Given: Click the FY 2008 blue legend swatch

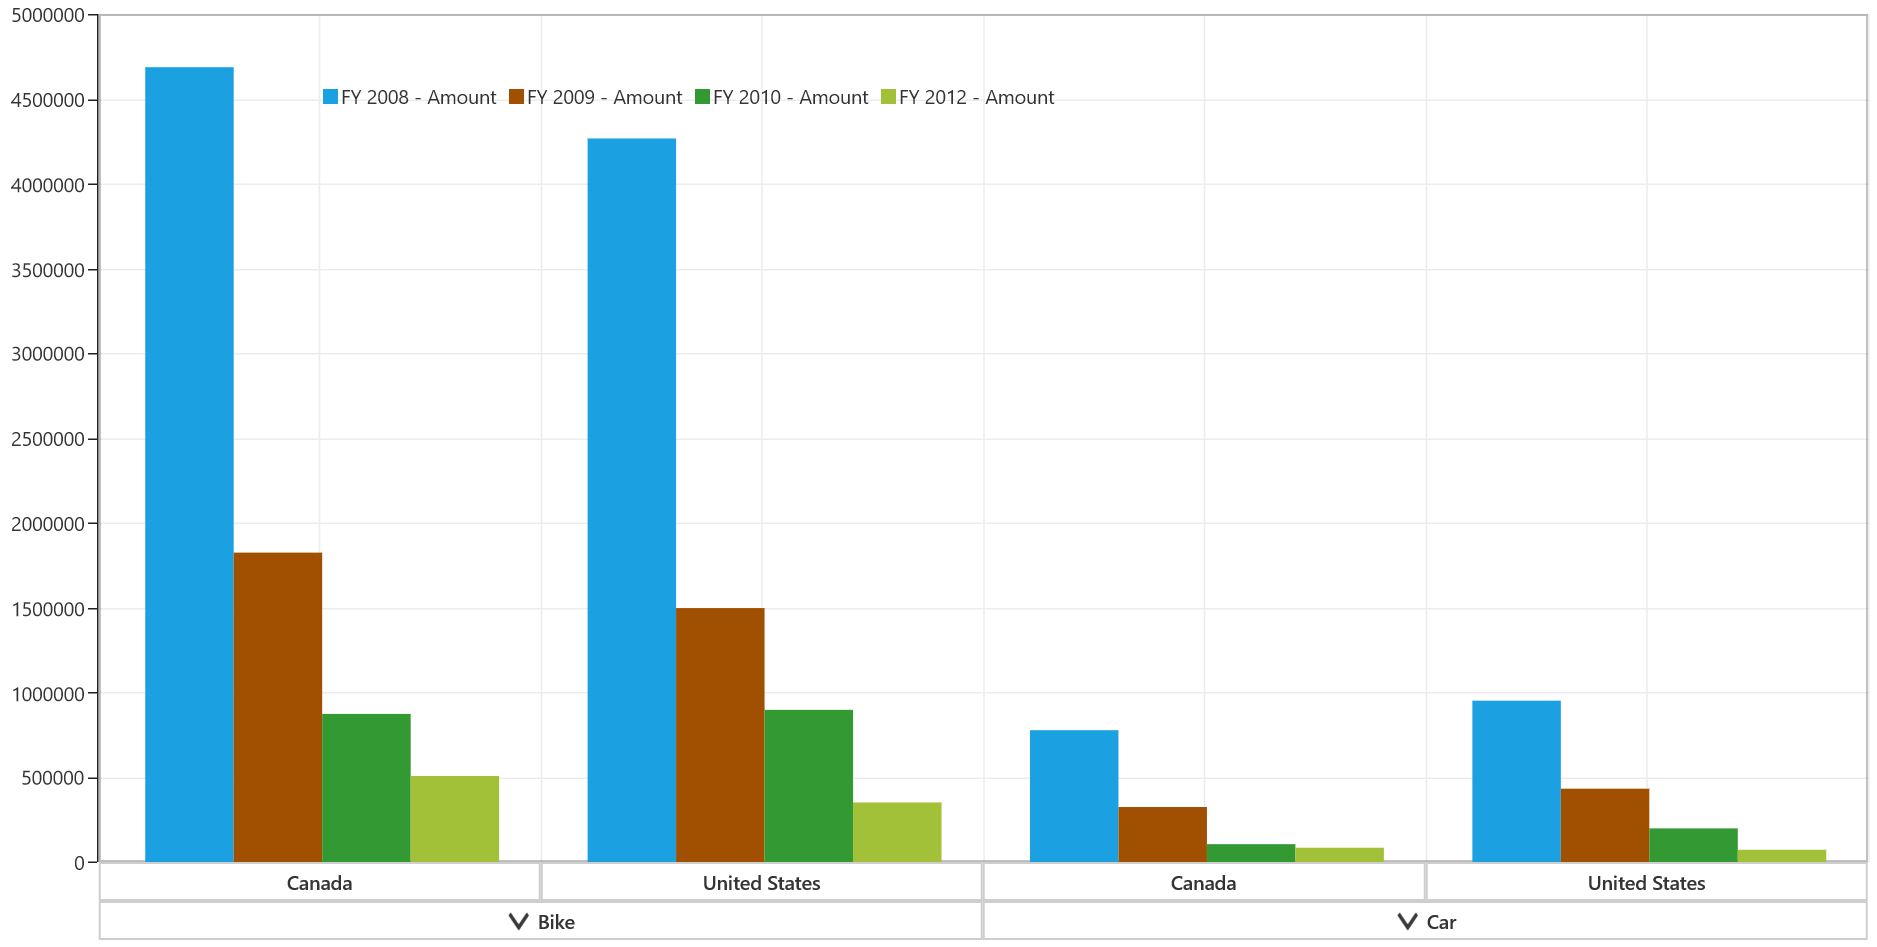Looking at the screenshot, I should coord(330,97).
